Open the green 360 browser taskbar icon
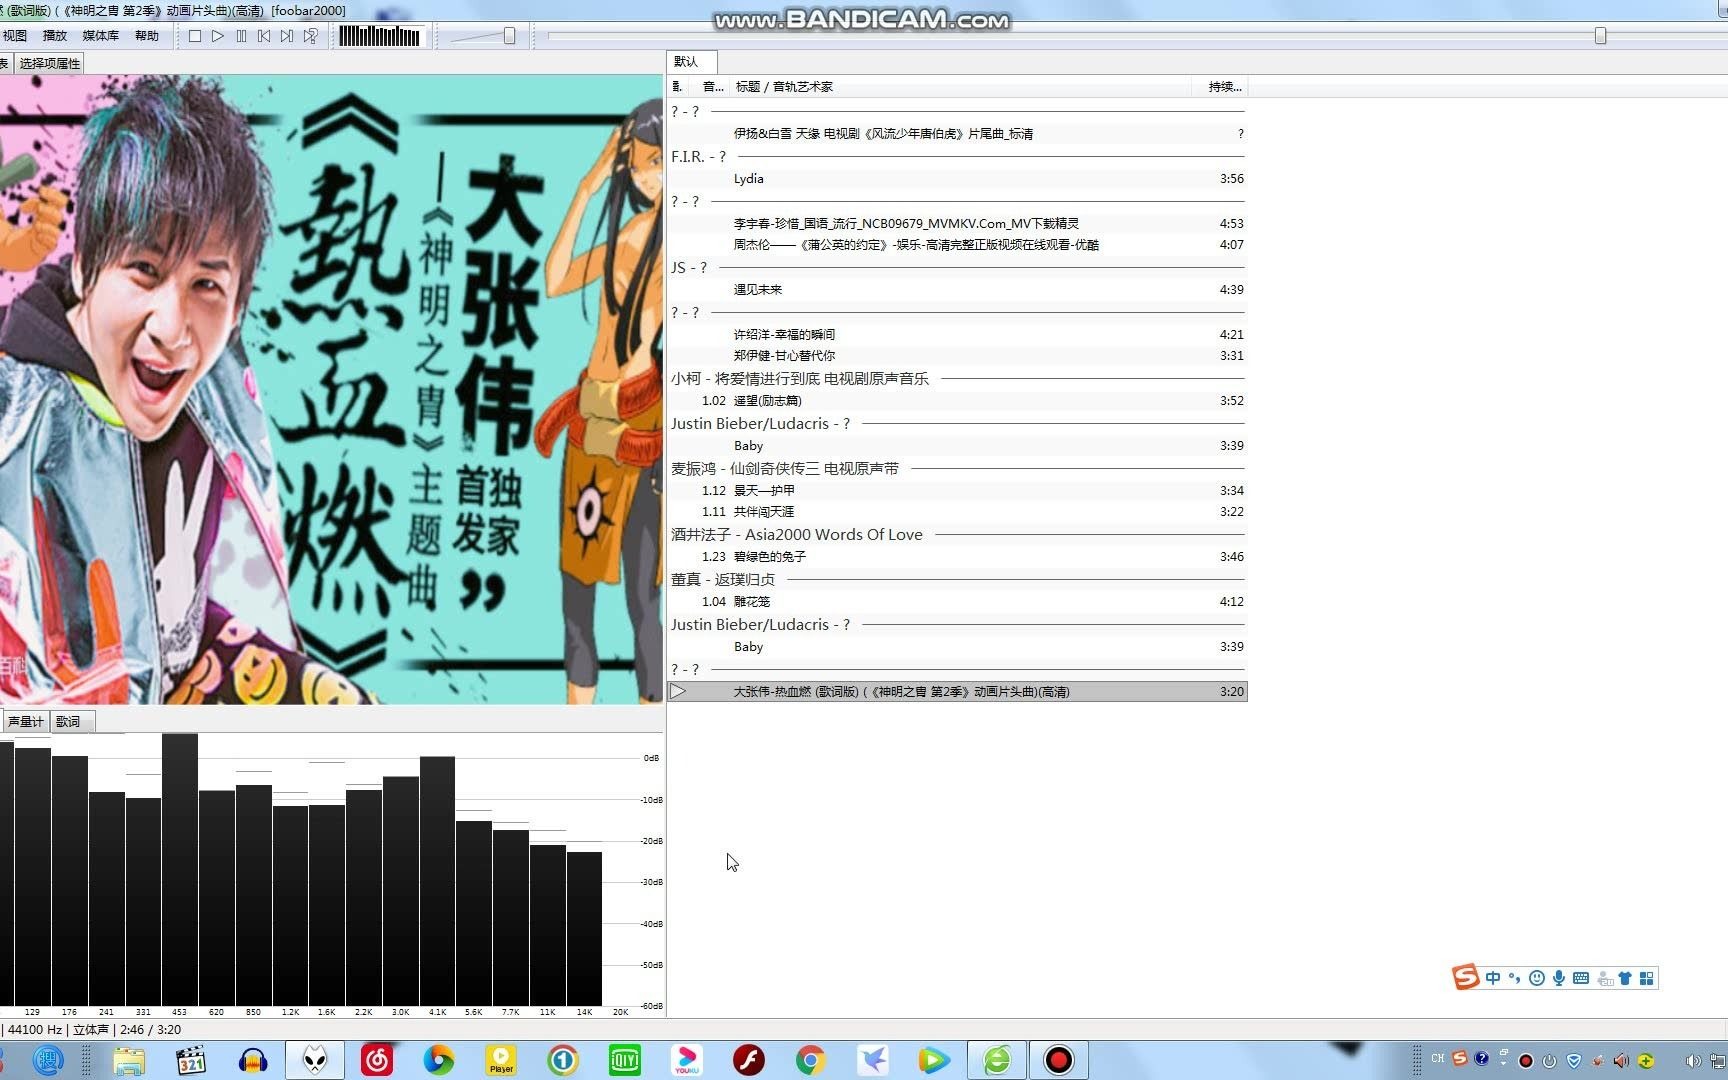1728x1080 pixels. tap(997, 1060)
